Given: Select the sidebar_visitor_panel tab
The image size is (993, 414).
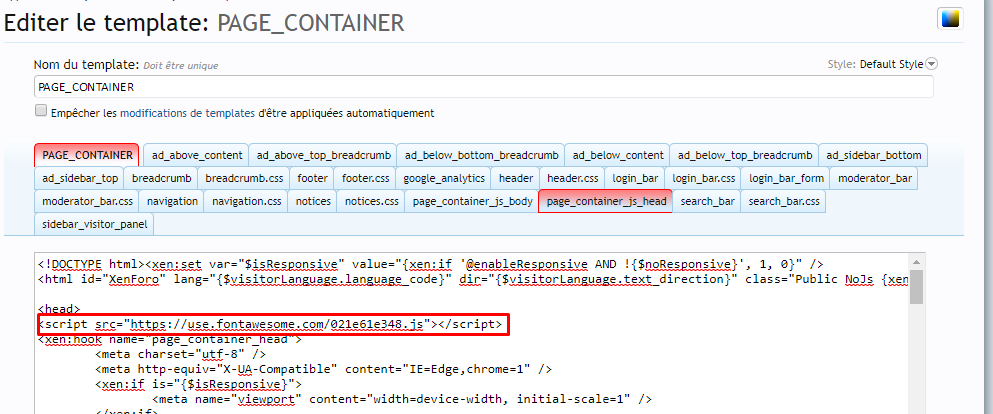Looking at the screenshot, I should coord(94,224).
